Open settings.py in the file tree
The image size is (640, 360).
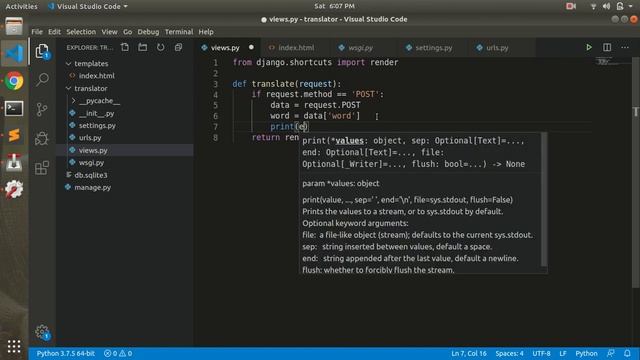pyautogui.click(x=97, y=126)
